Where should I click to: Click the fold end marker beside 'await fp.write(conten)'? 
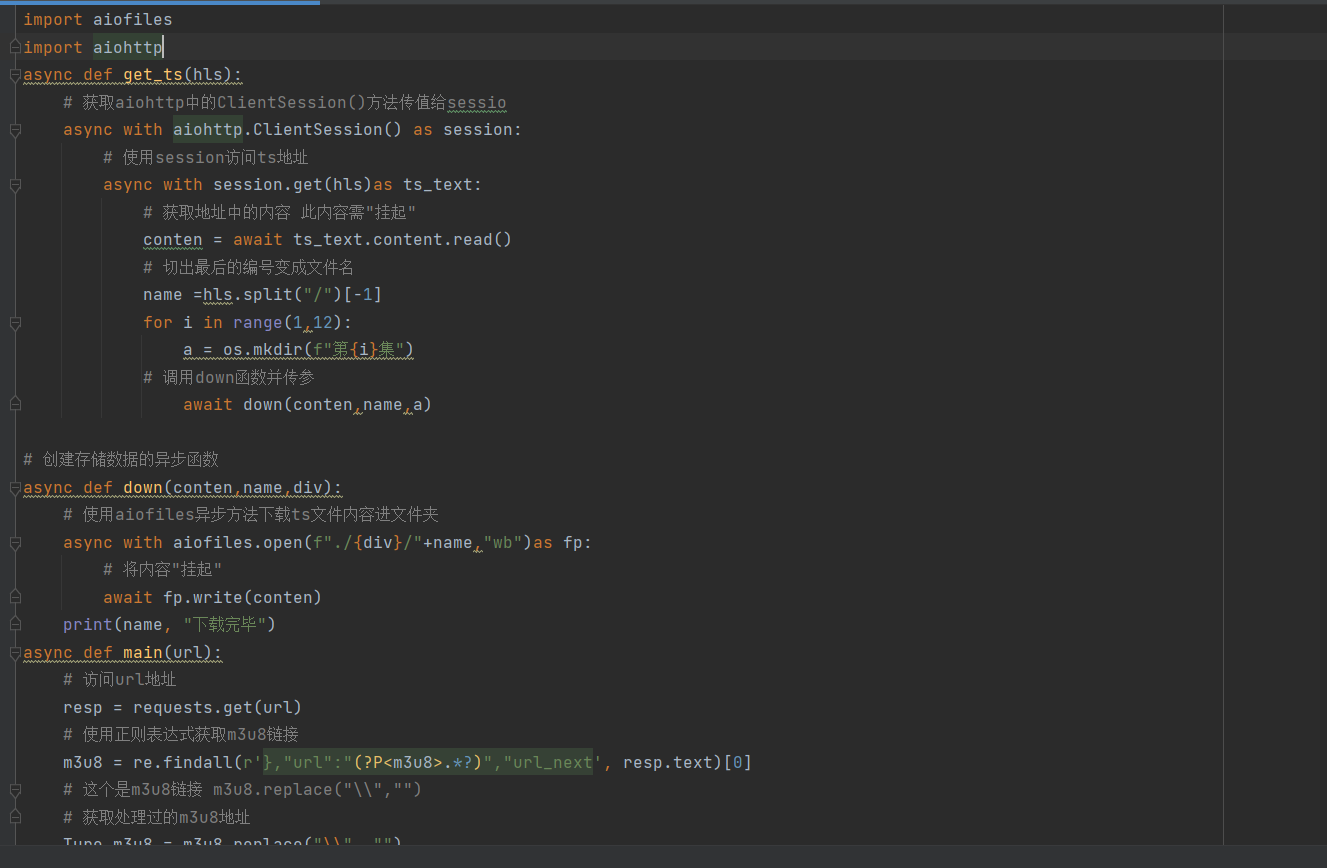pos(14,597)
